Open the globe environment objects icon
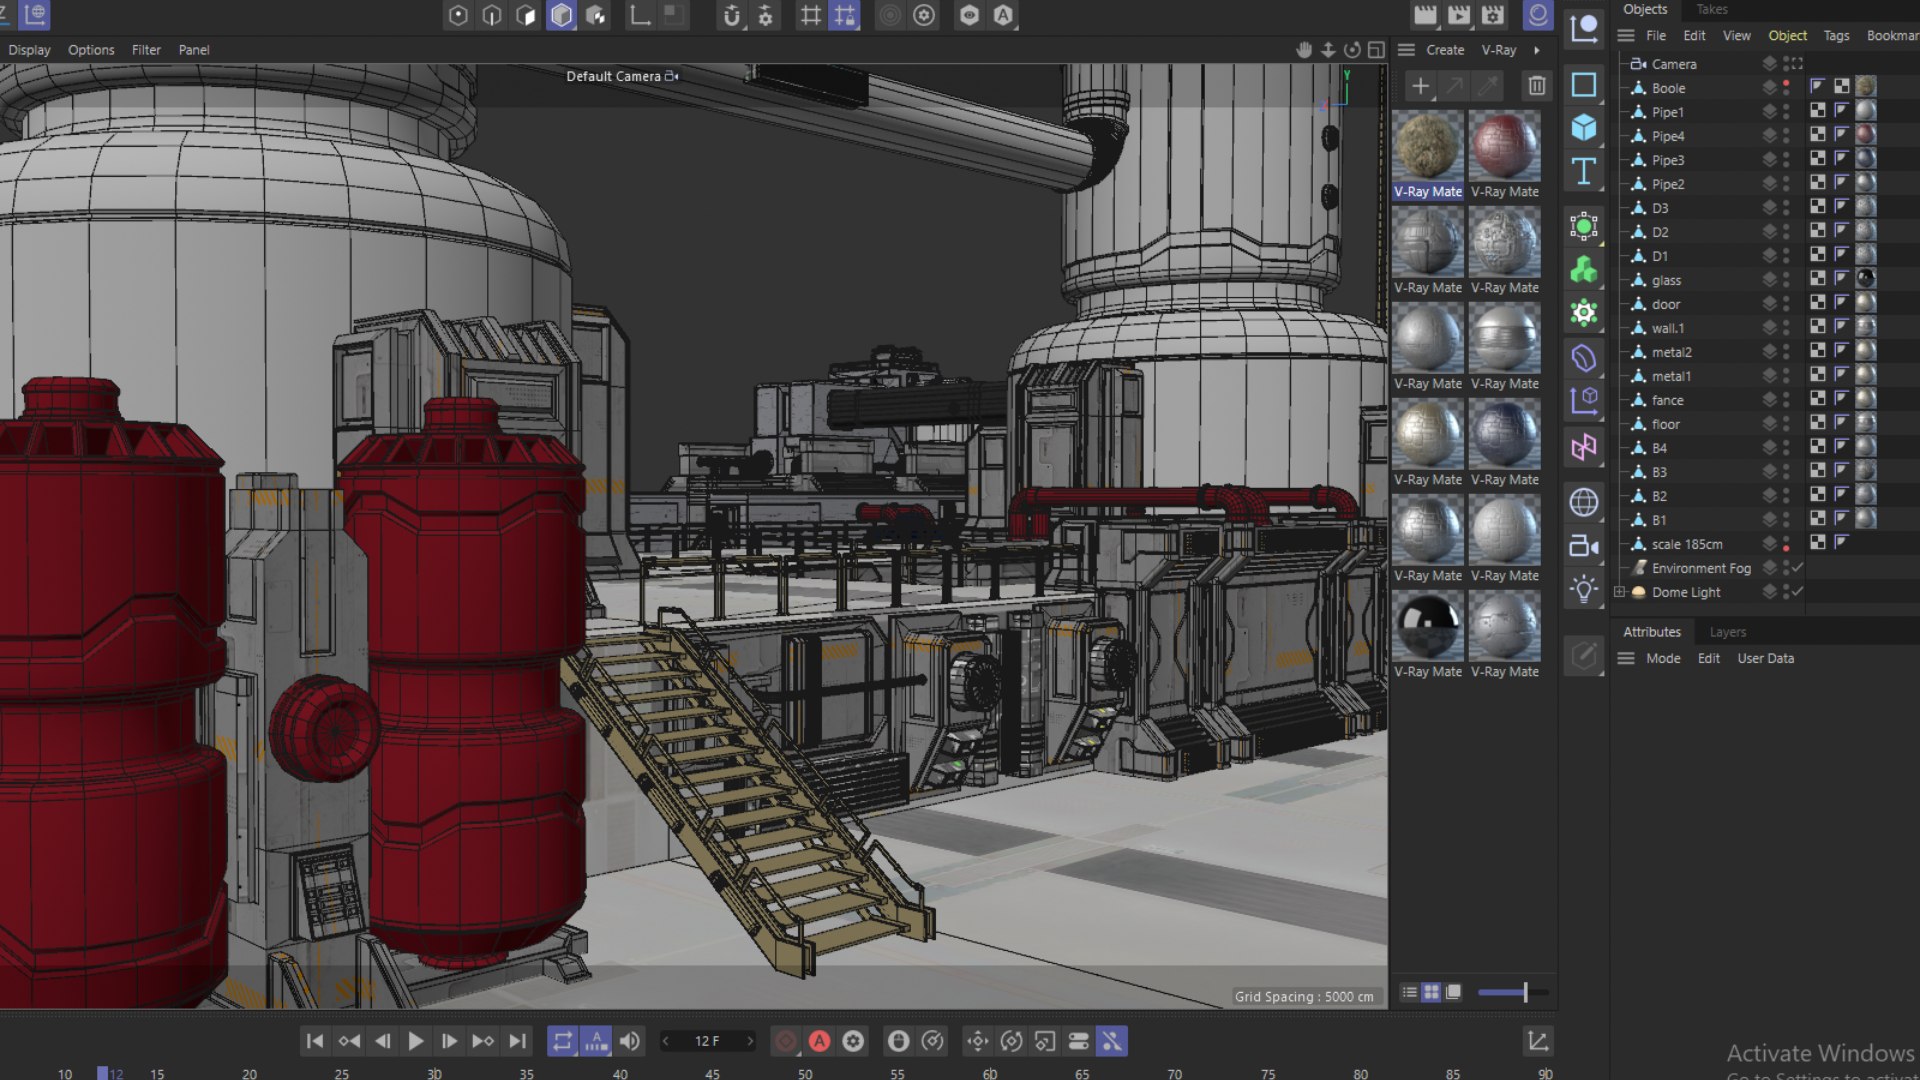 coord(1584,502)
